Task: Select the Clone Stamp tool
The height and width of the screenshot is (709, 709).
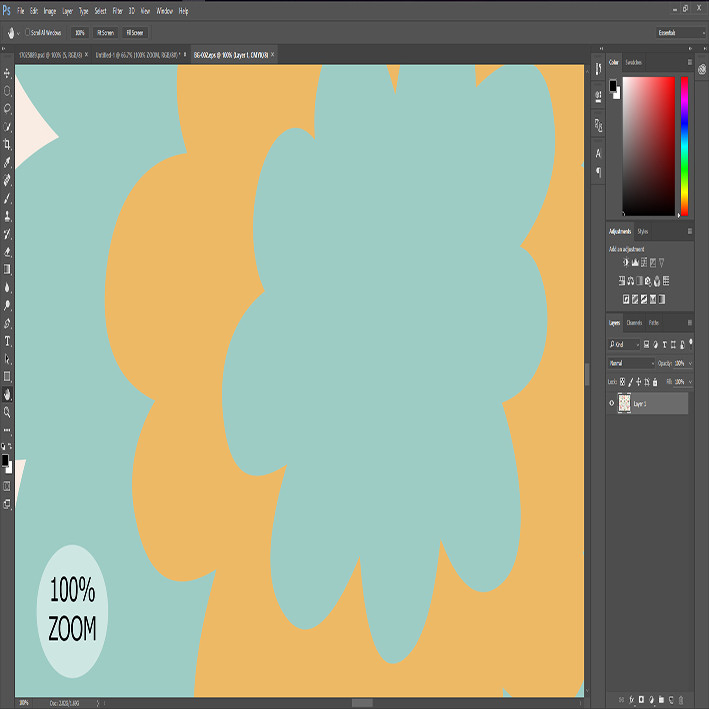Action: point(7,216)
